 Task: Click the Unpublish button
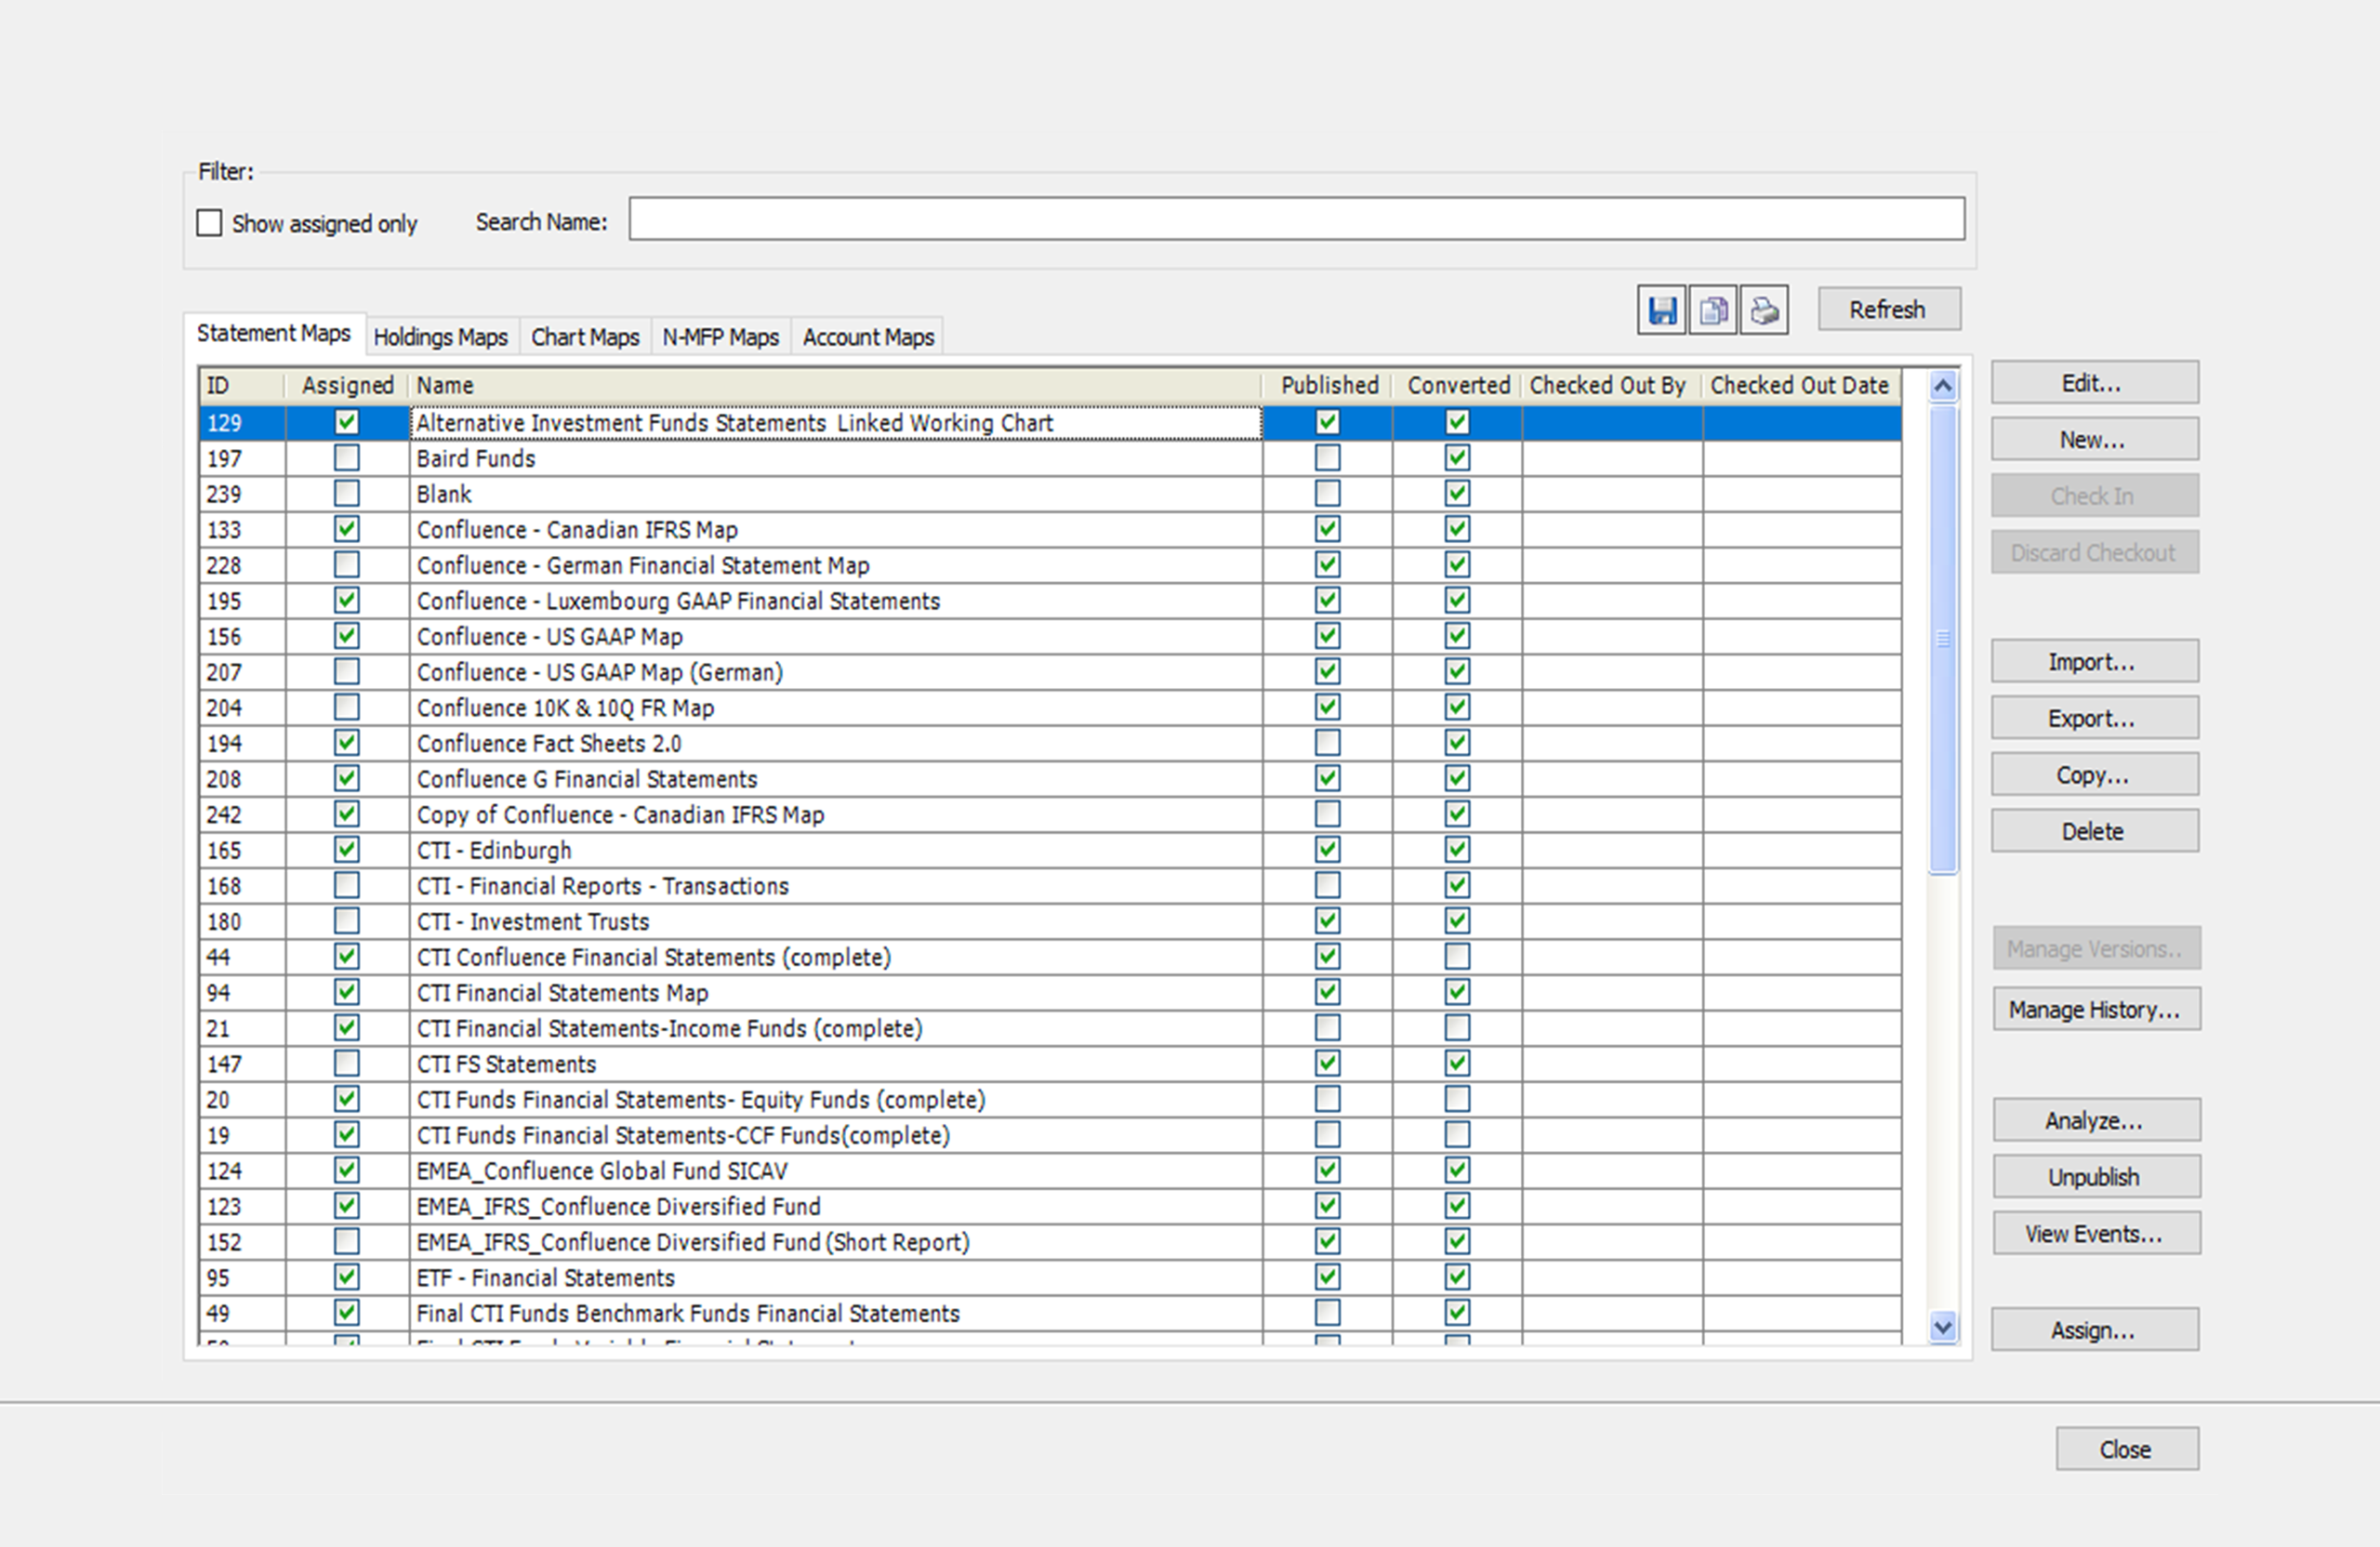click(x=2095, y=1177)
